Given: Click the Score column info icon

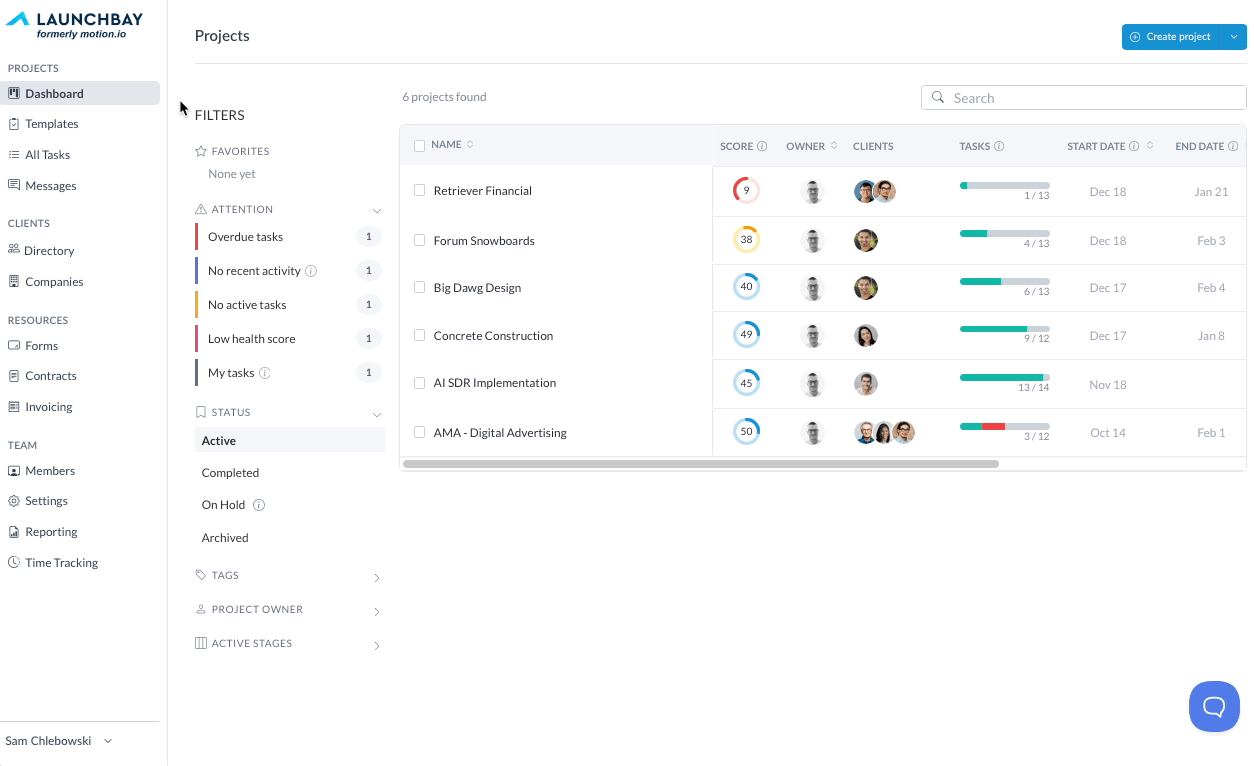Looking at the screenshot, I should tap(762, 146).
